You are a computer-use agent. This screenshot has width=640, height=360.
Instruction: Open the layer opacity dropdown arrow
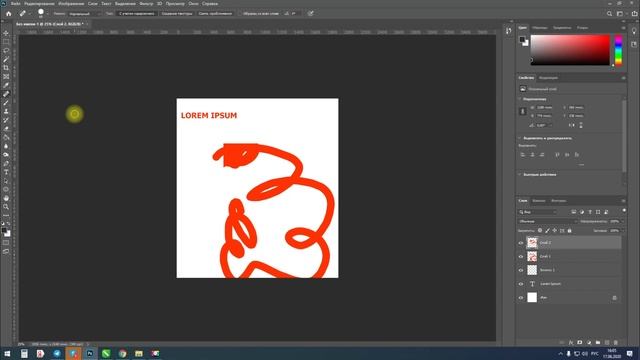coord(622,221)
